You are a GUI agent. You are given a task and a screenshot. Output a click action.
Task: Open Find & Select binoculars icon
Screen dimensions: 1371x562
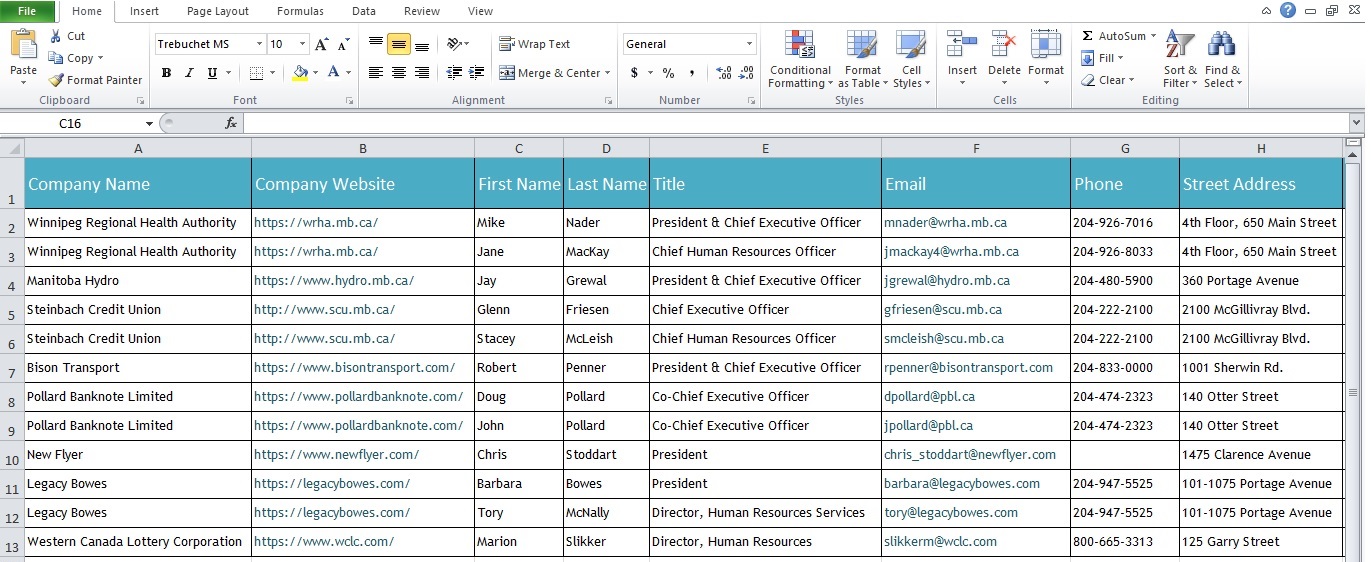coord(1222,45)
